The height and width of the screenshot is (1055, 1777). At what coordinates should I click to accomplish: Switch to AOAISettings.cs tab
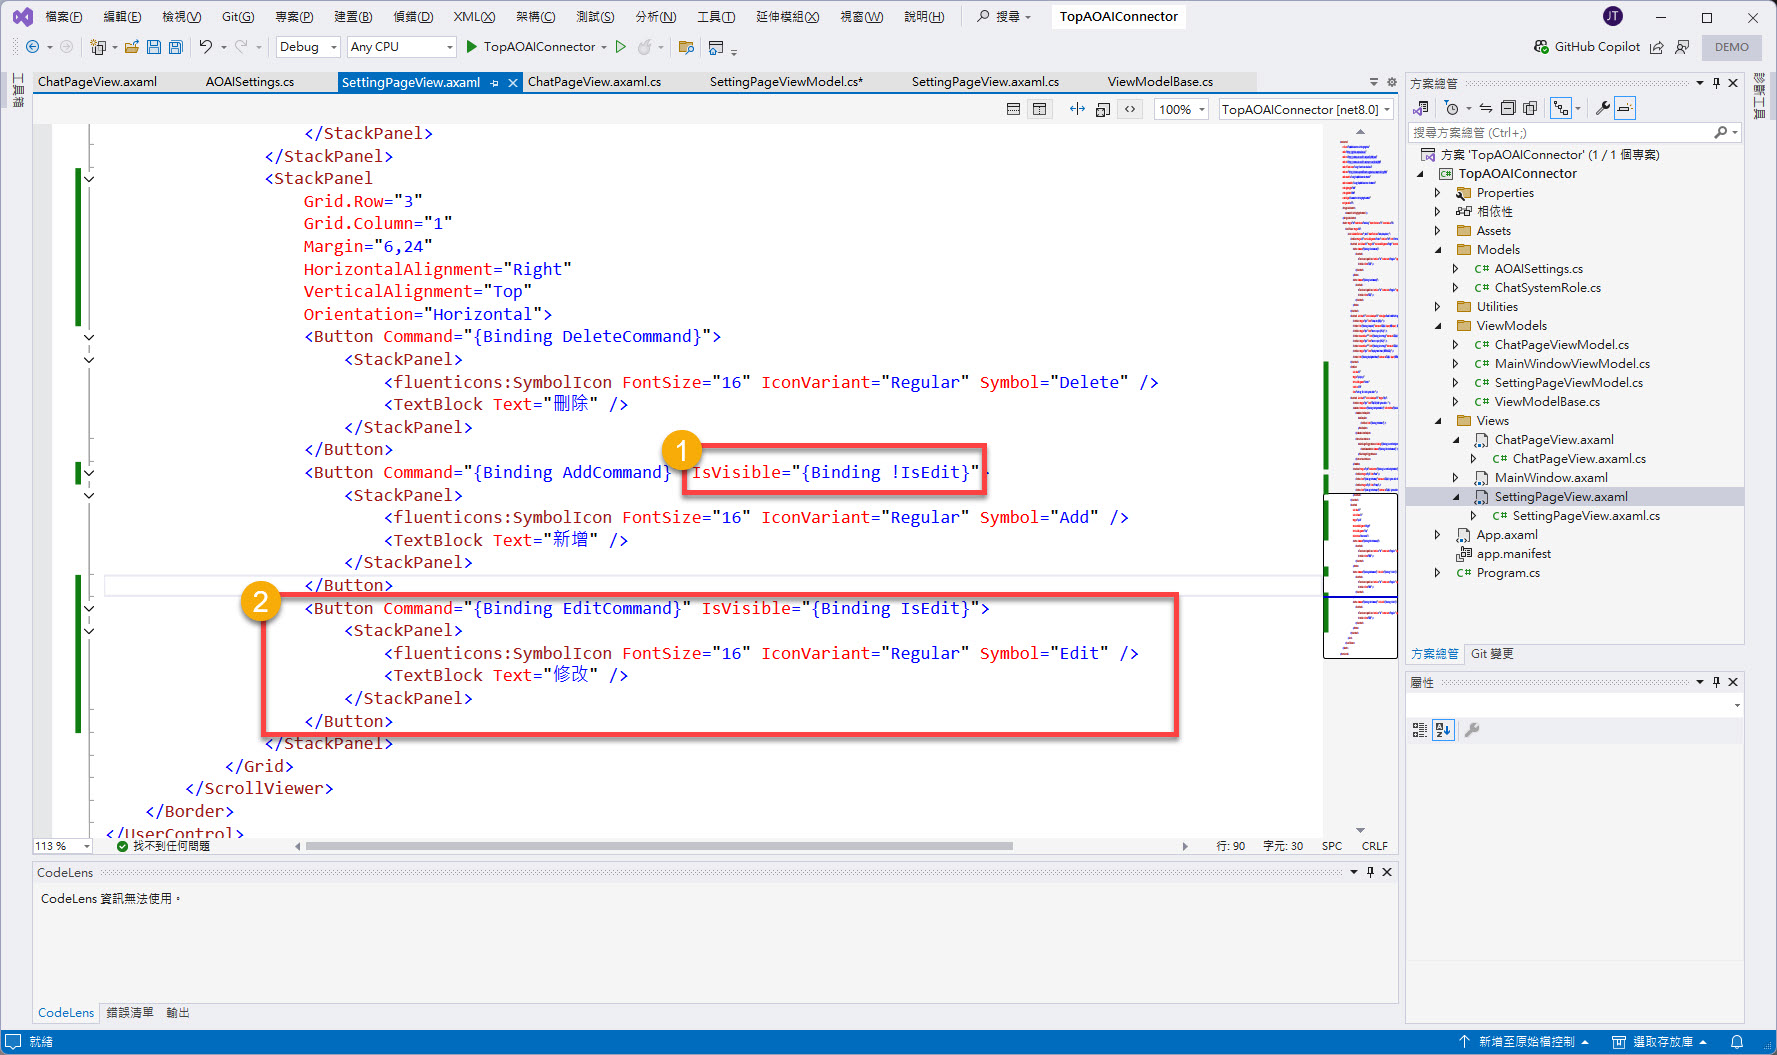click(x=250, y=82)
